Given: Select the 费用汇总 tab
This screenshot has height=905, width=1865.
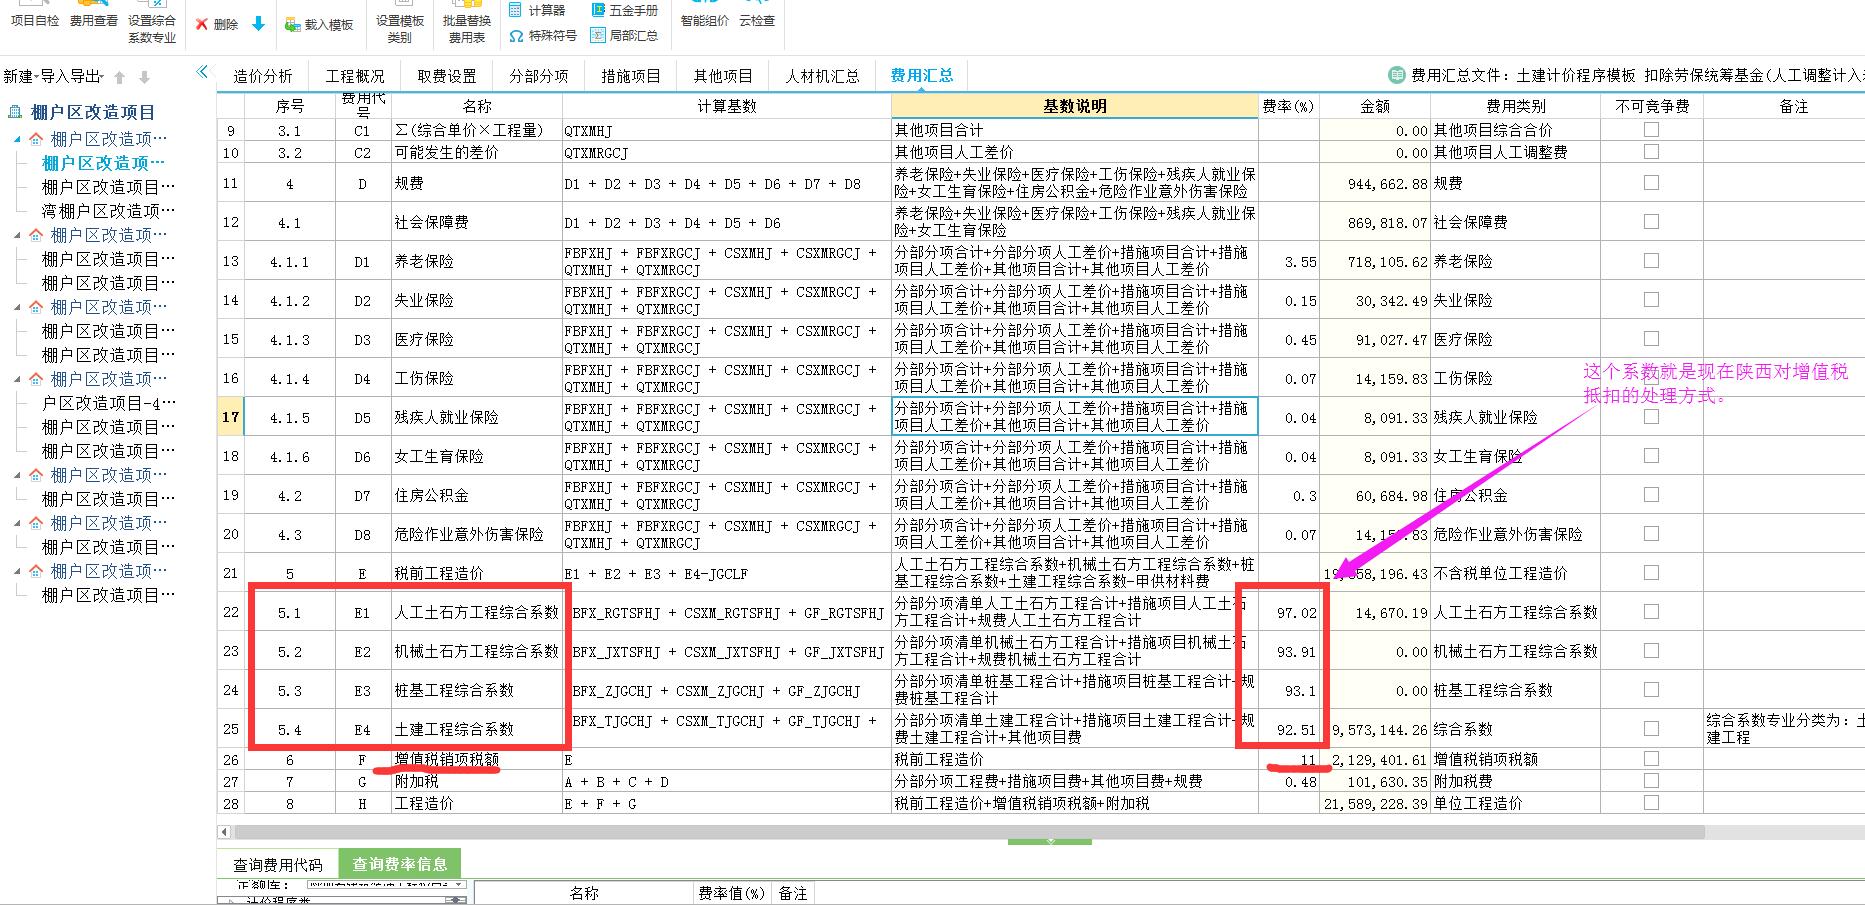Looking at the screenshot, I should pos(922,76).
